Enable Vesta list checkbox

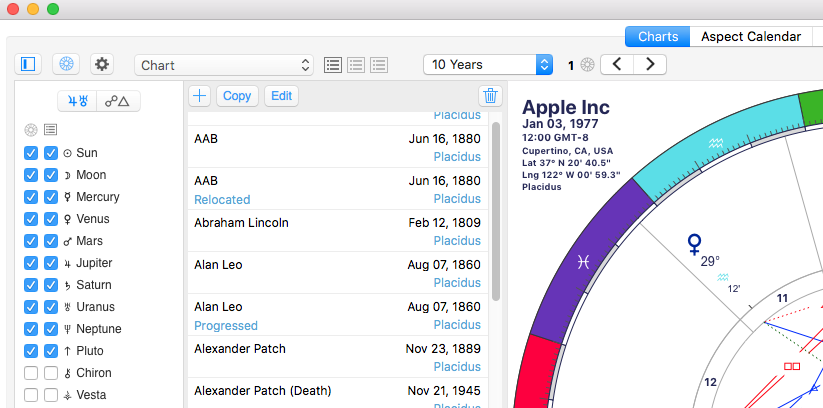tap(50, 395)
